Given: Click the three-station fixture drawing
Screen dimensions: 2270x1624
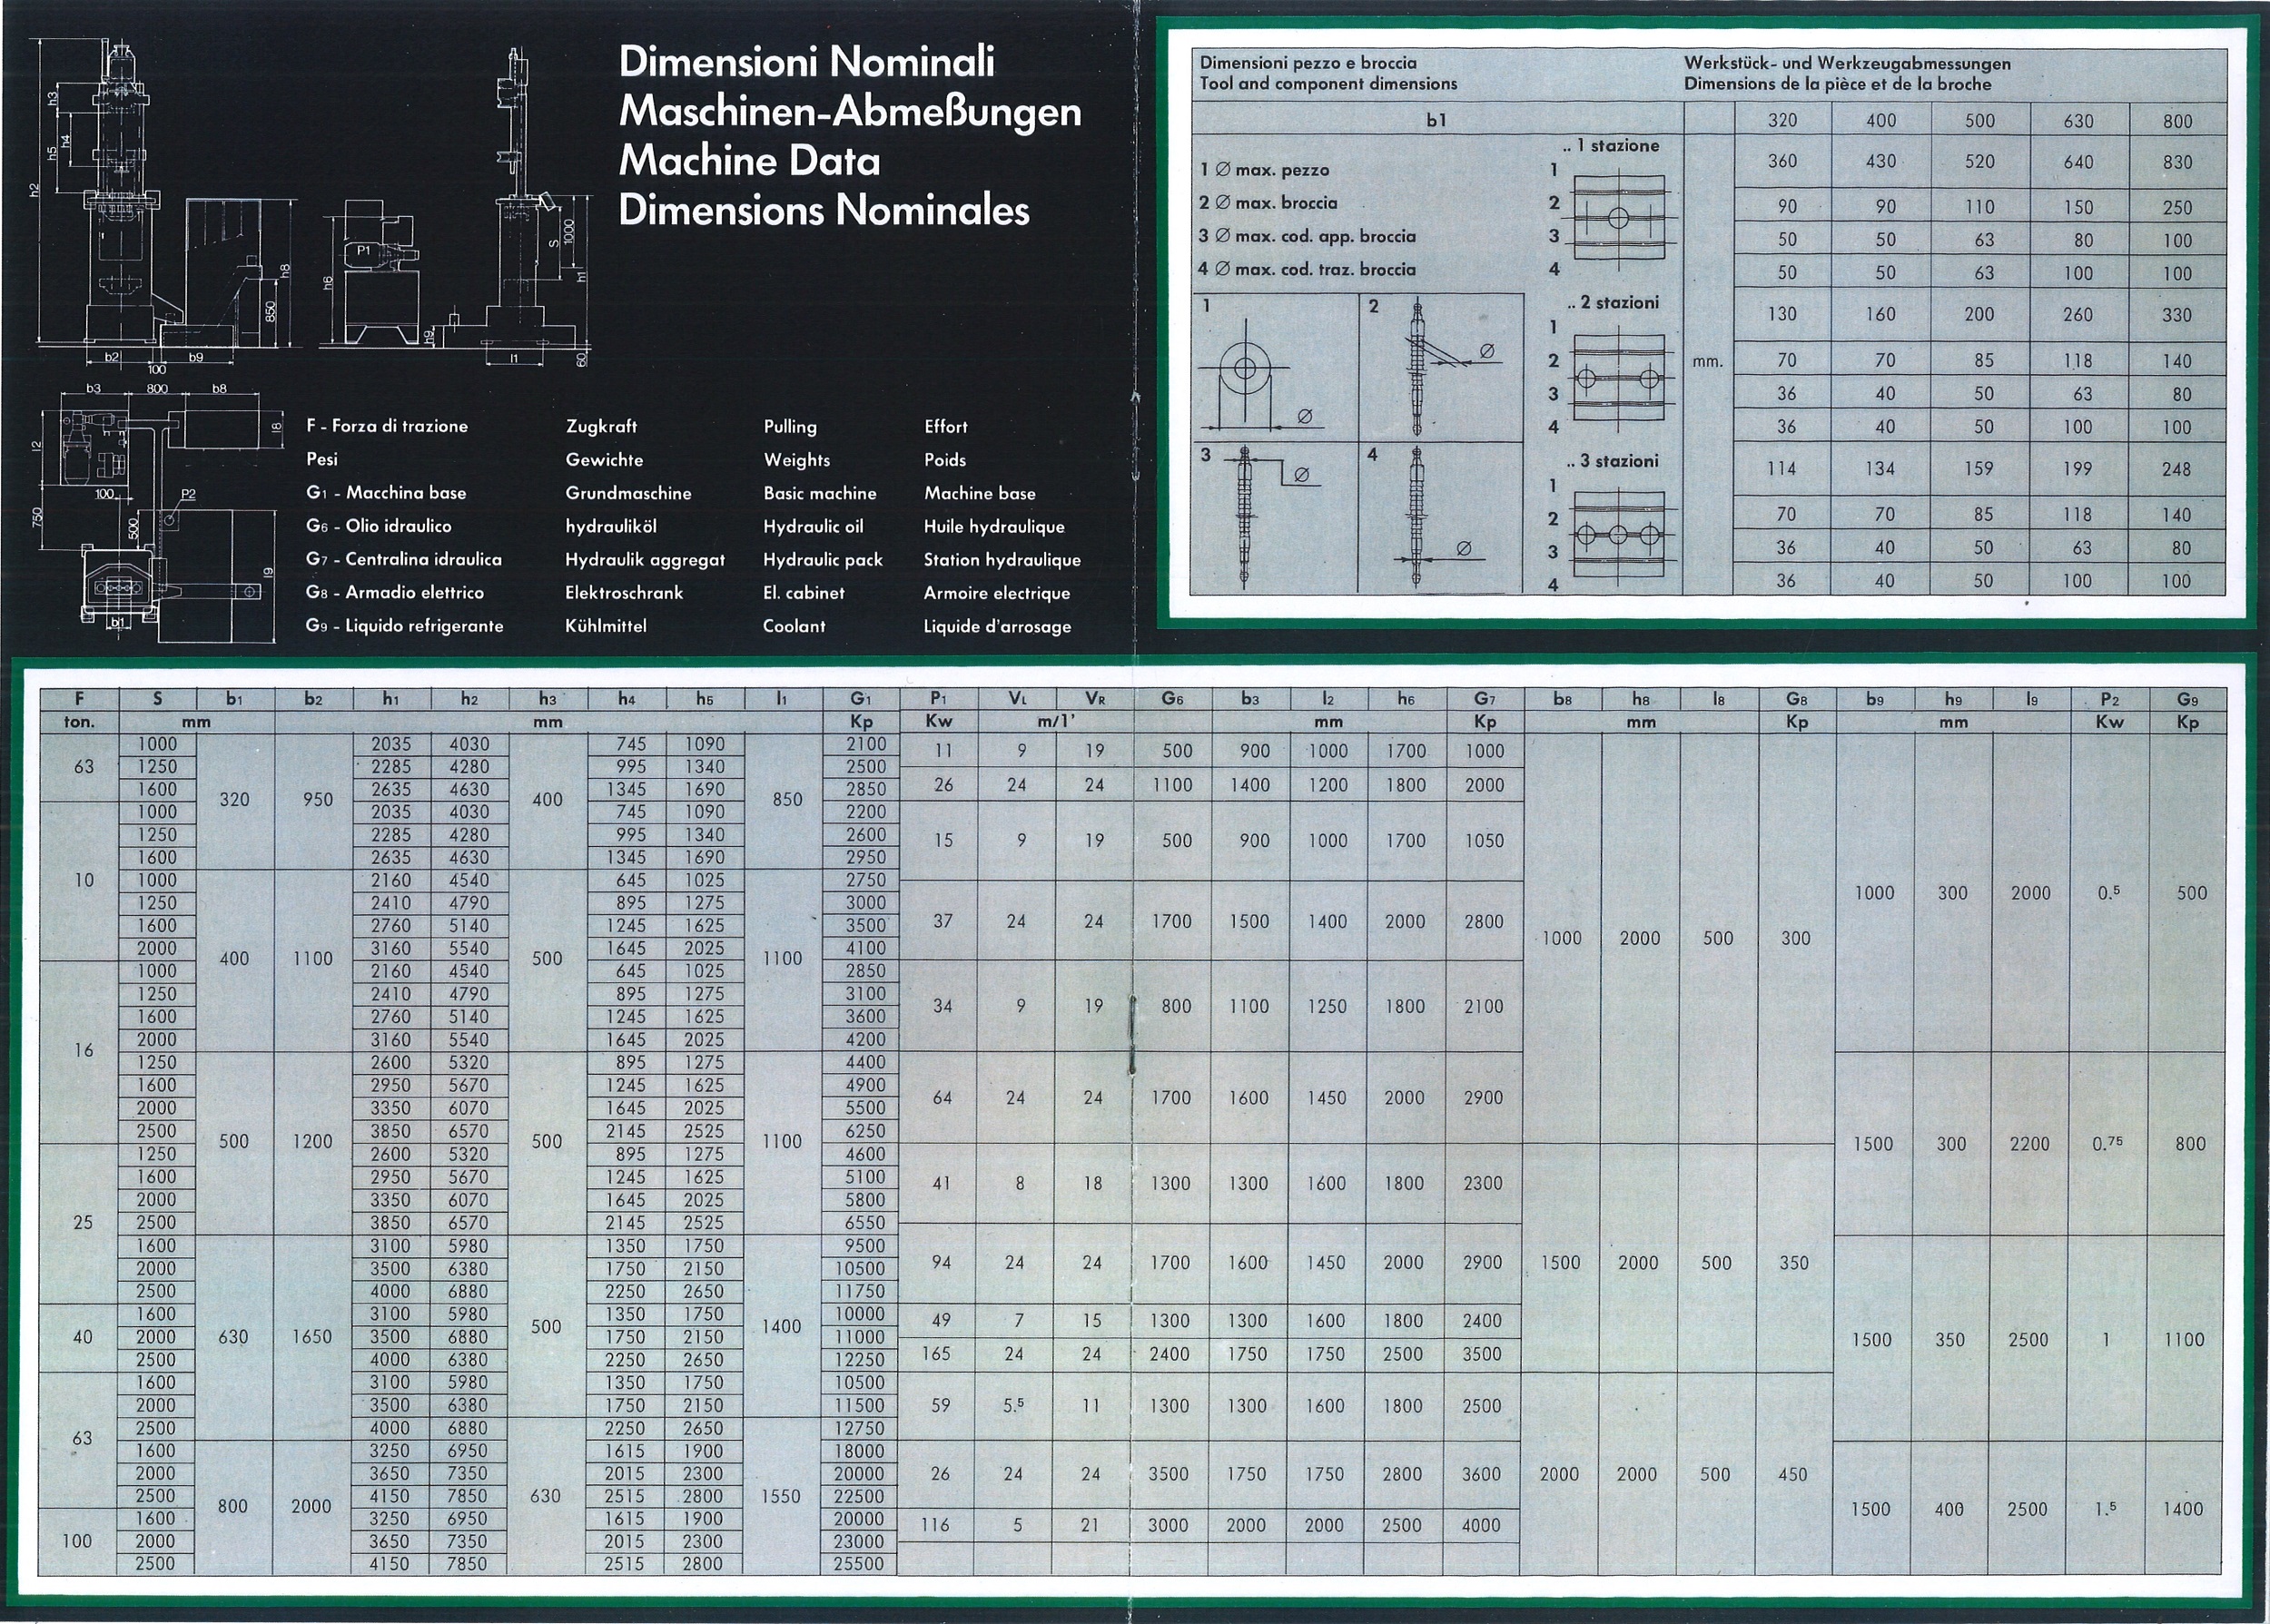Looking at the screenshot, I should [x=1618, y=535].
